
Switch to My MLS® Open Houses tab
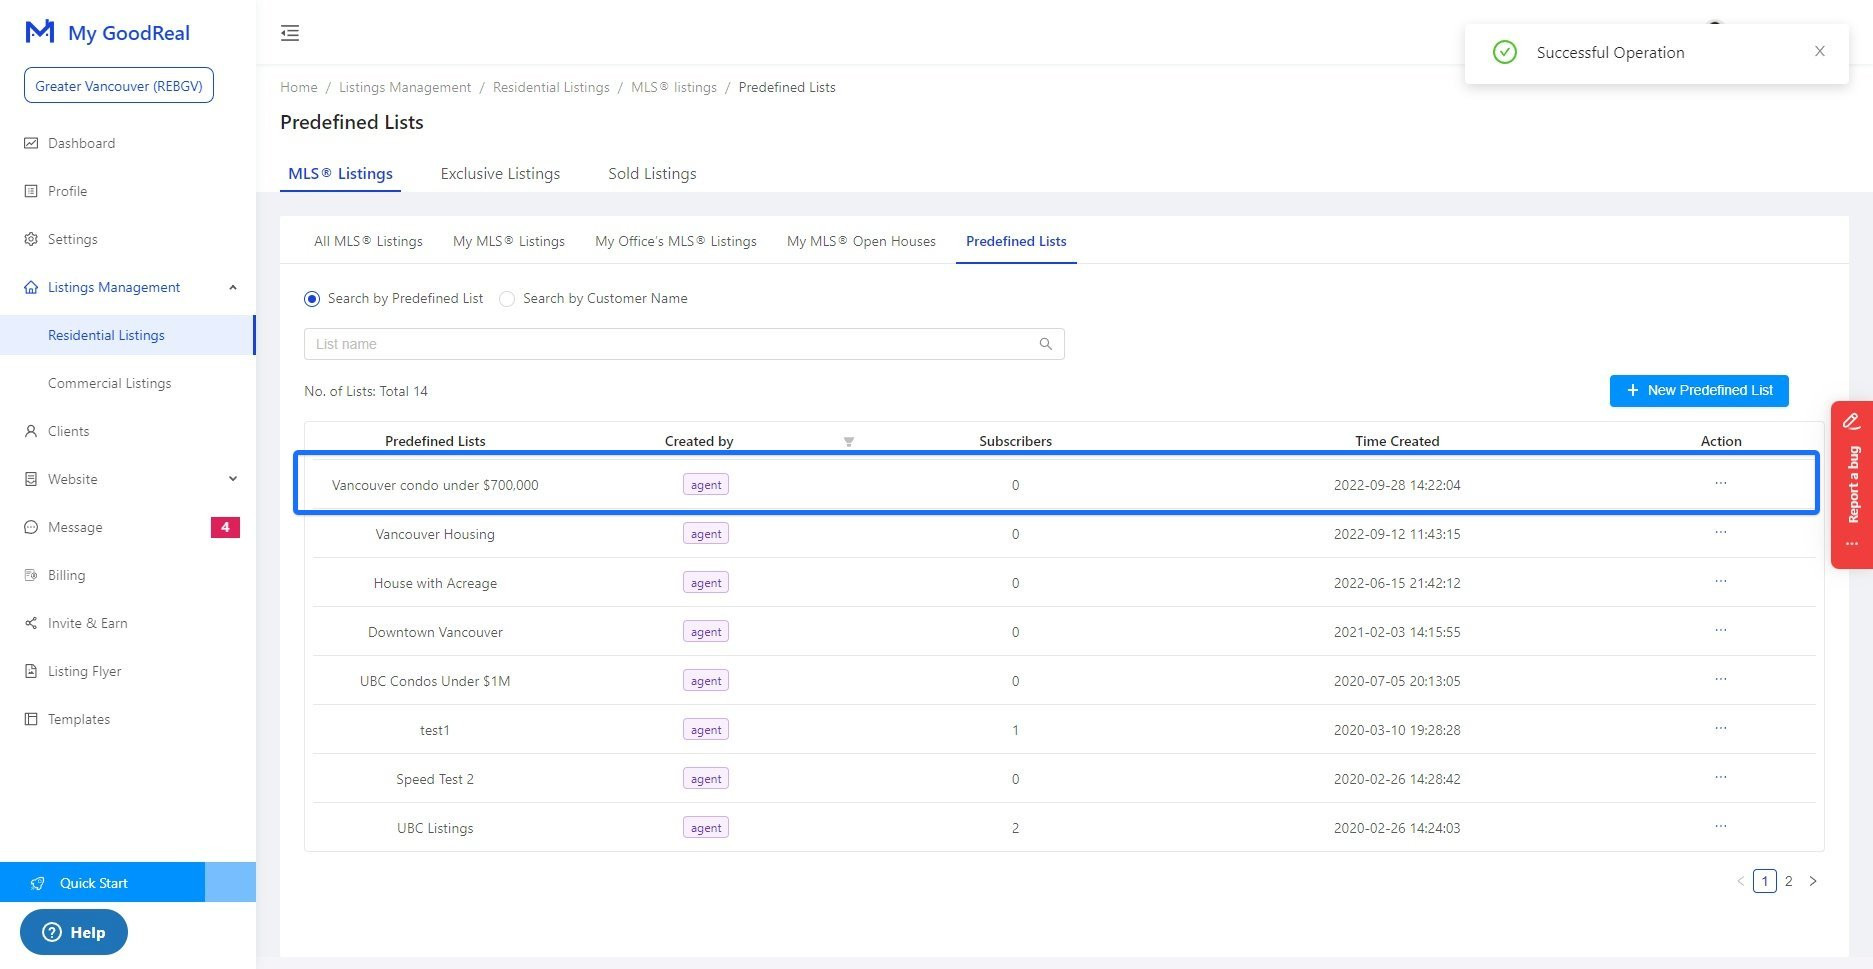pos(861,241)
